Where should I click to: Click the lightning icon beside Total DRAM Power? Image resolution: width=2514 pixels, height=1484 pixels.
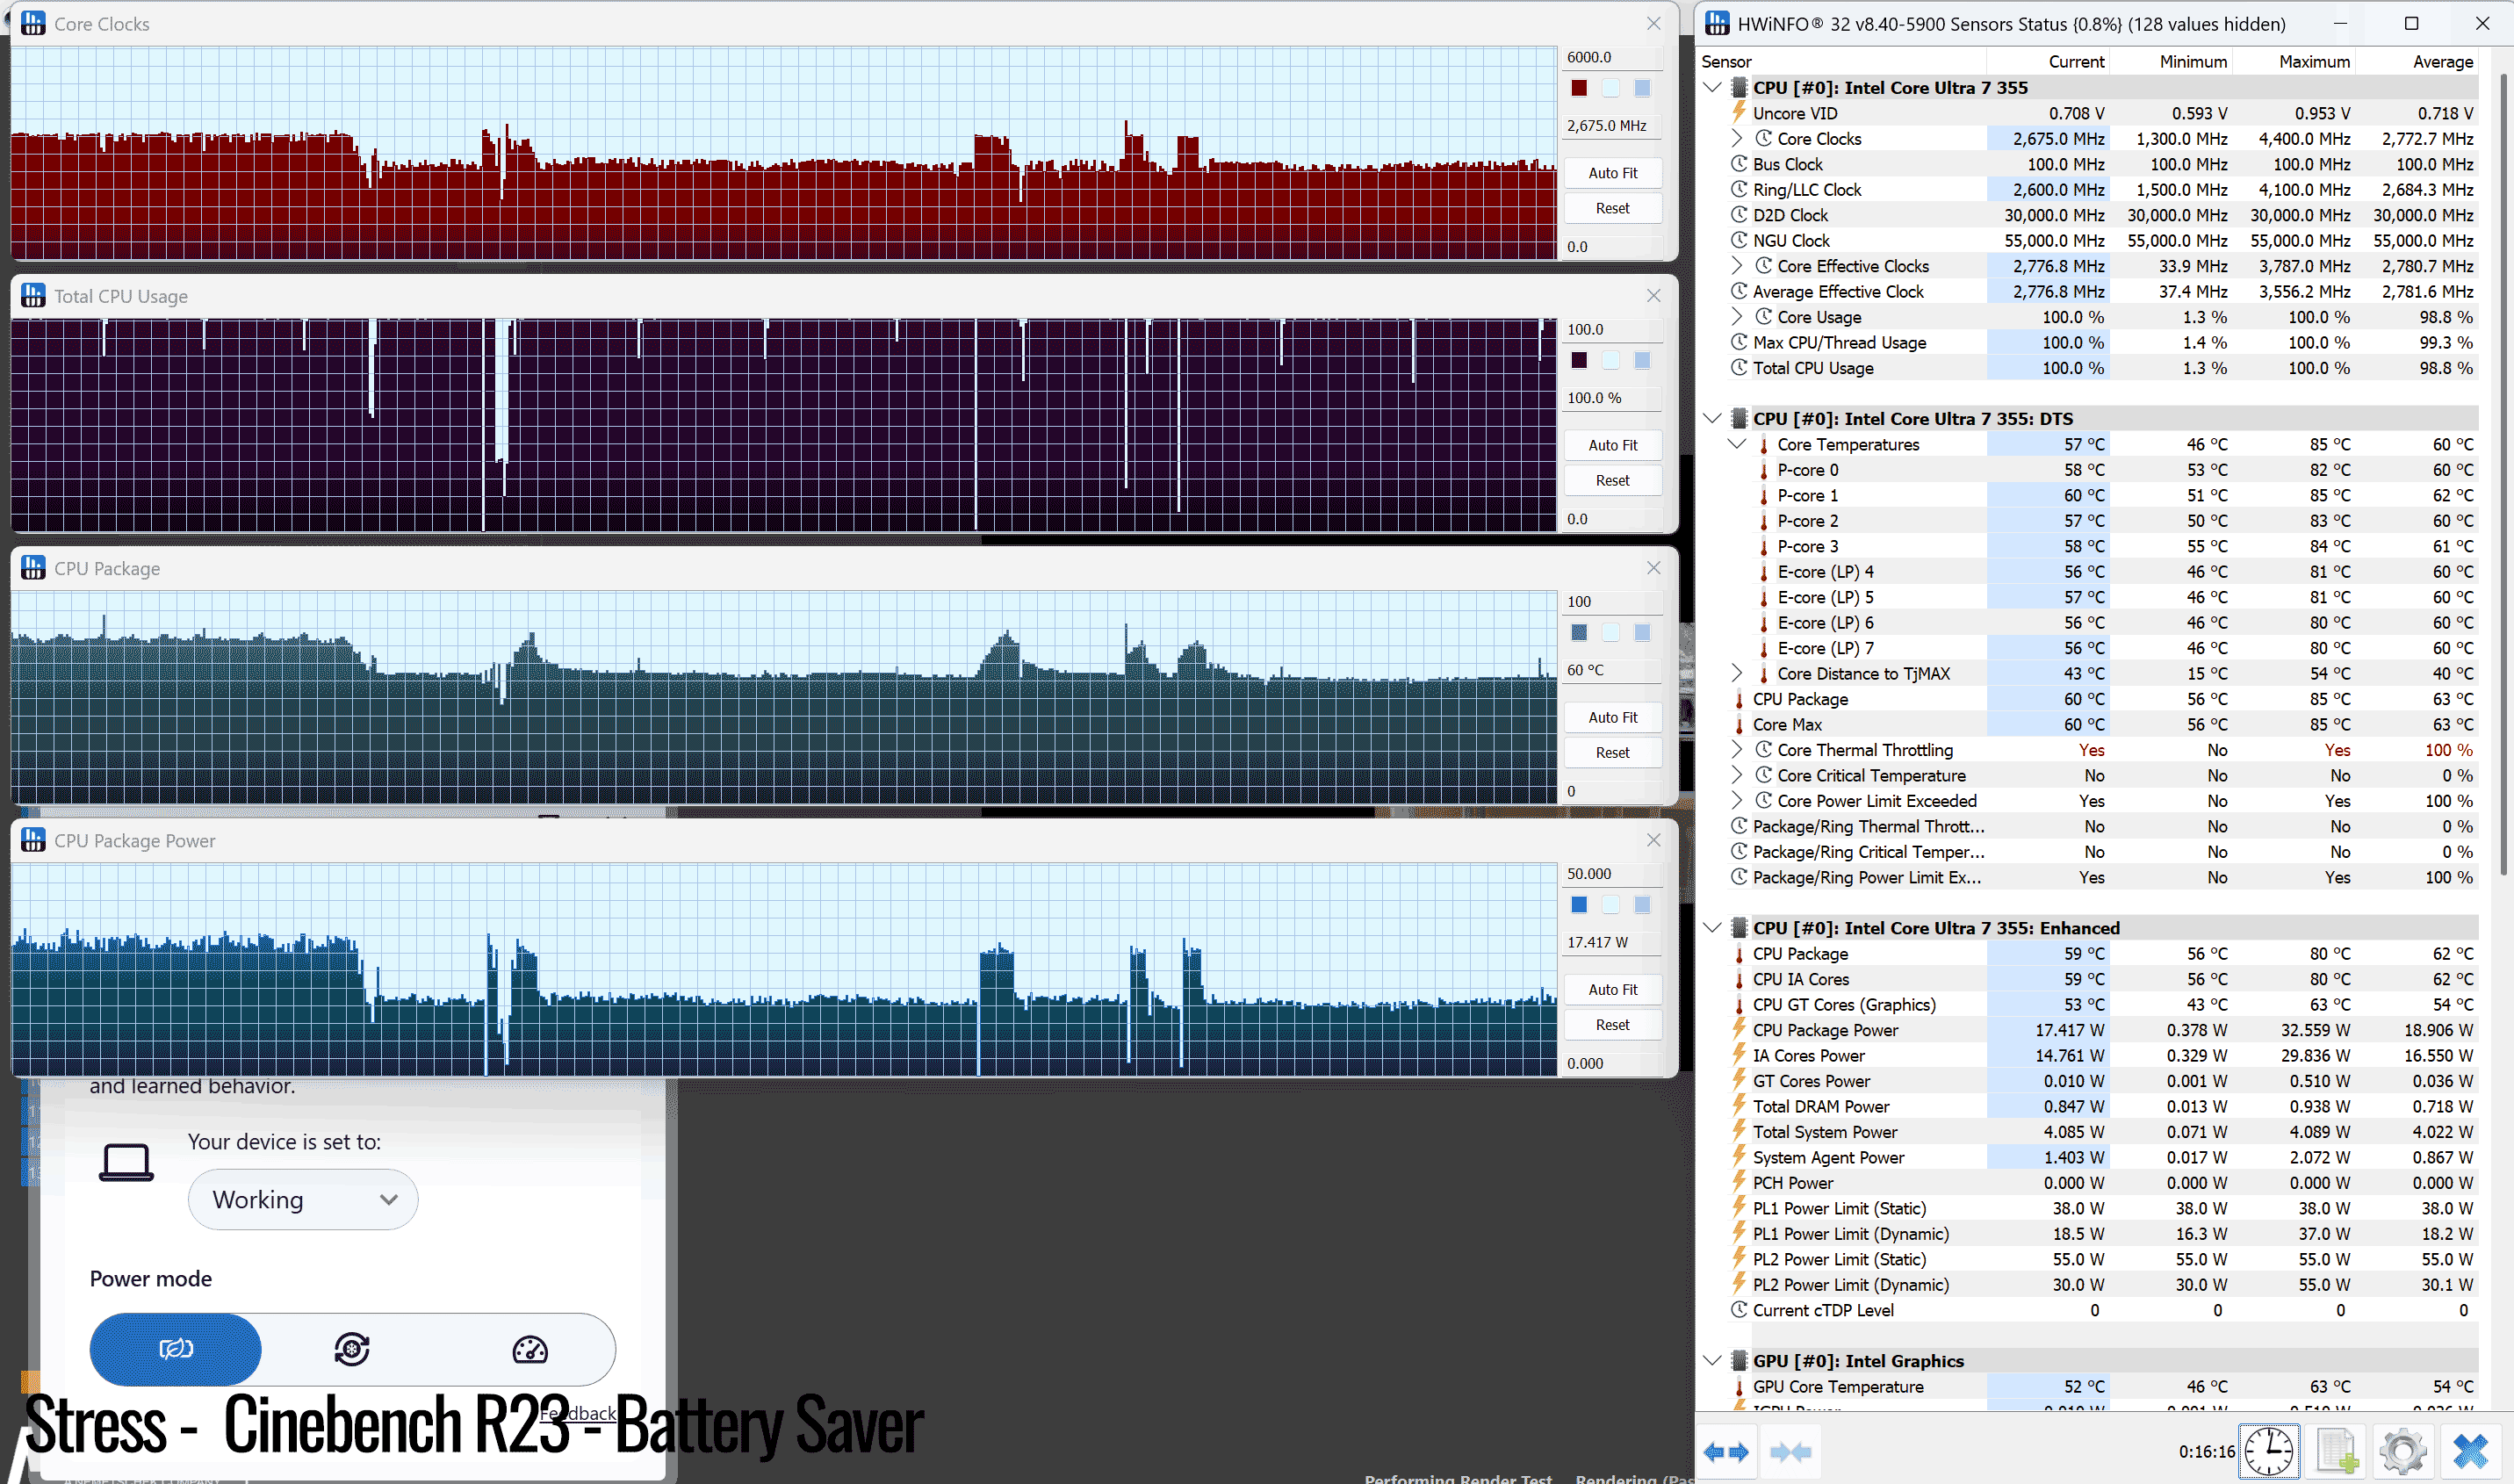(x=1739, y=1106)
